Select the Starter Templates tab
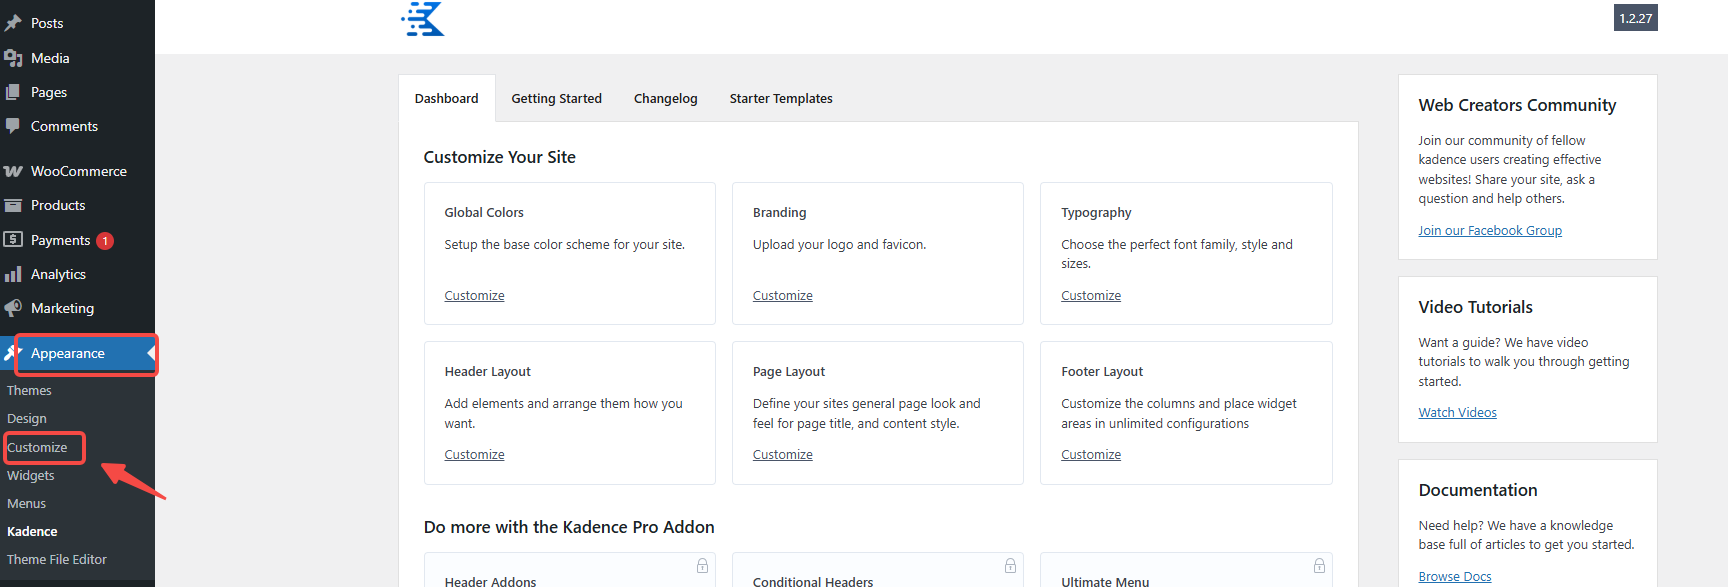The image size is (1728, 587). pos(780,99)
